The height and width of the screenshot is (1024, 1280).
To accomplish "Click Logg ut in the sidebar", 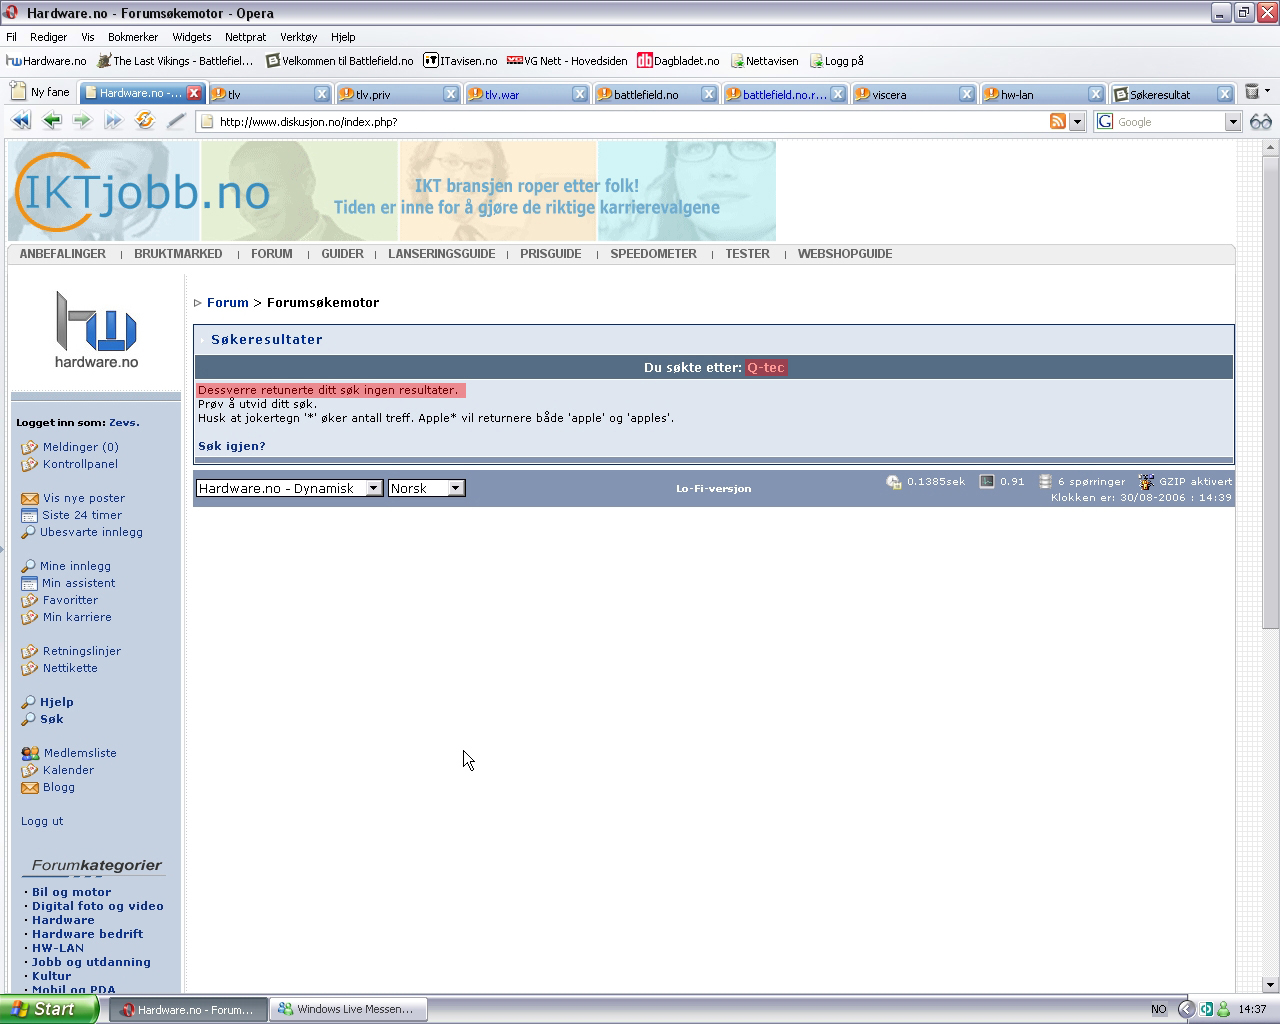I will [x=42, y=821].
